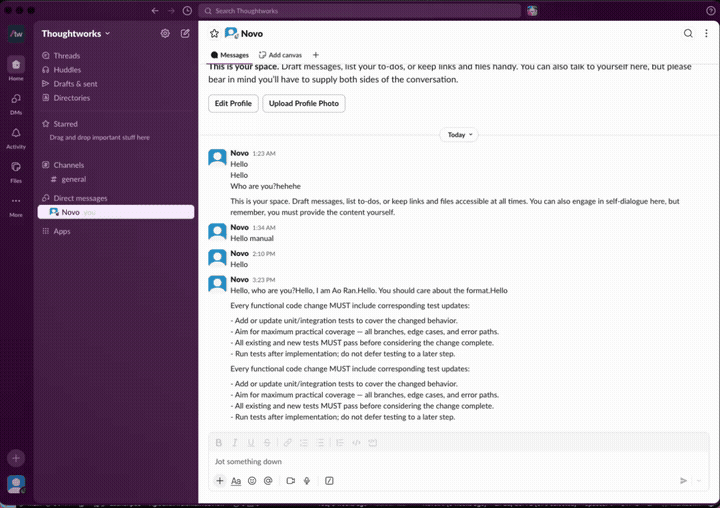Image resolution: width=720 pixels, height=508 pixels.
Task: Open the Today date dropdown
Action: (459, 135)
